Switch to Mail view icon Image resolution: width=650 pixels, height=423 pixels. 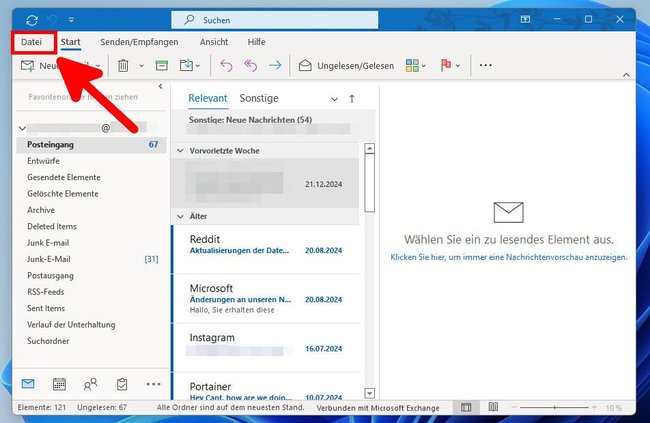coord(28,384)
